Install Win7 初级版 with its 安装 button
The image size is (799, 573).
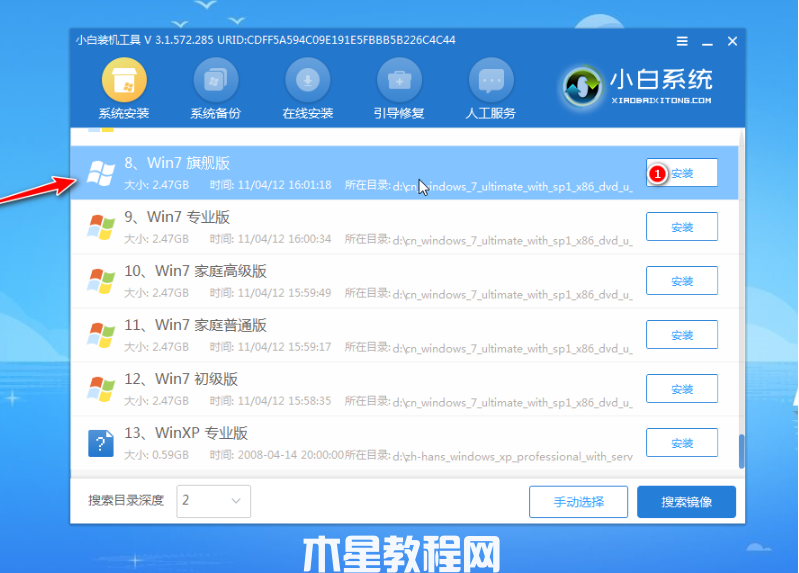coord(682,389)
